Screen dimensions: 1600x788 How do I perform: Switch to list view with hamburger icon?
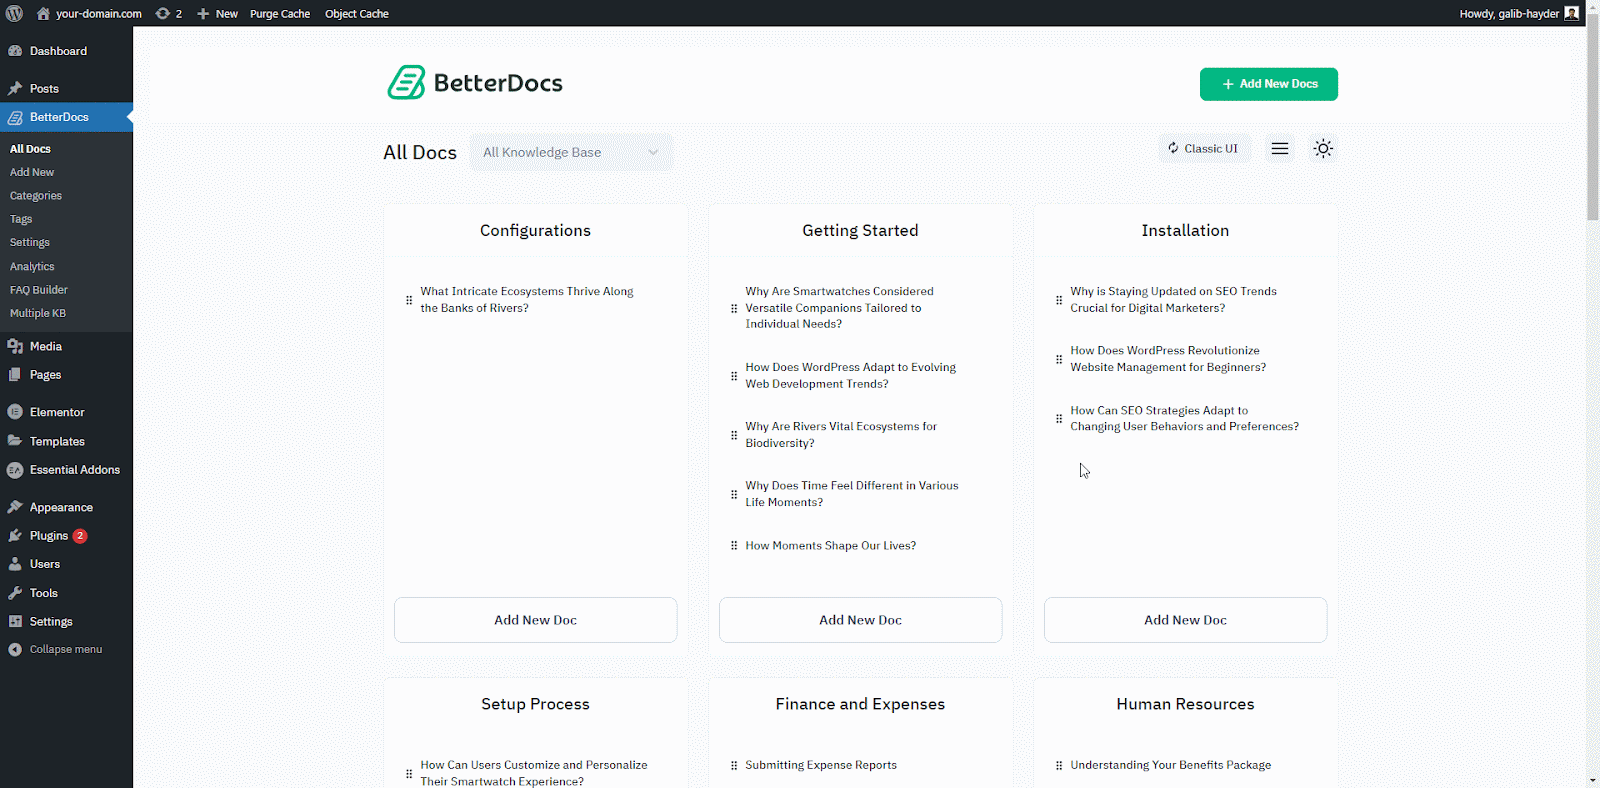[1280, 148]
